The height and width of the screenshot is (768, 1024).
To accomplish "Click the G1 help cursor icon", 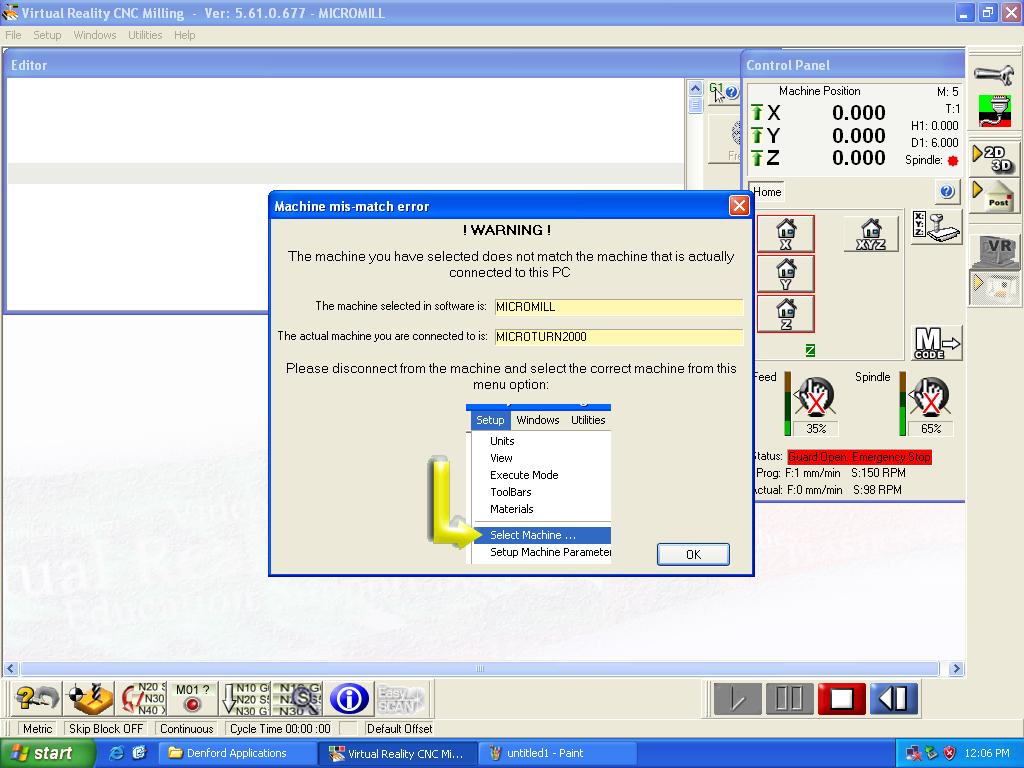I will pos(724,92).
